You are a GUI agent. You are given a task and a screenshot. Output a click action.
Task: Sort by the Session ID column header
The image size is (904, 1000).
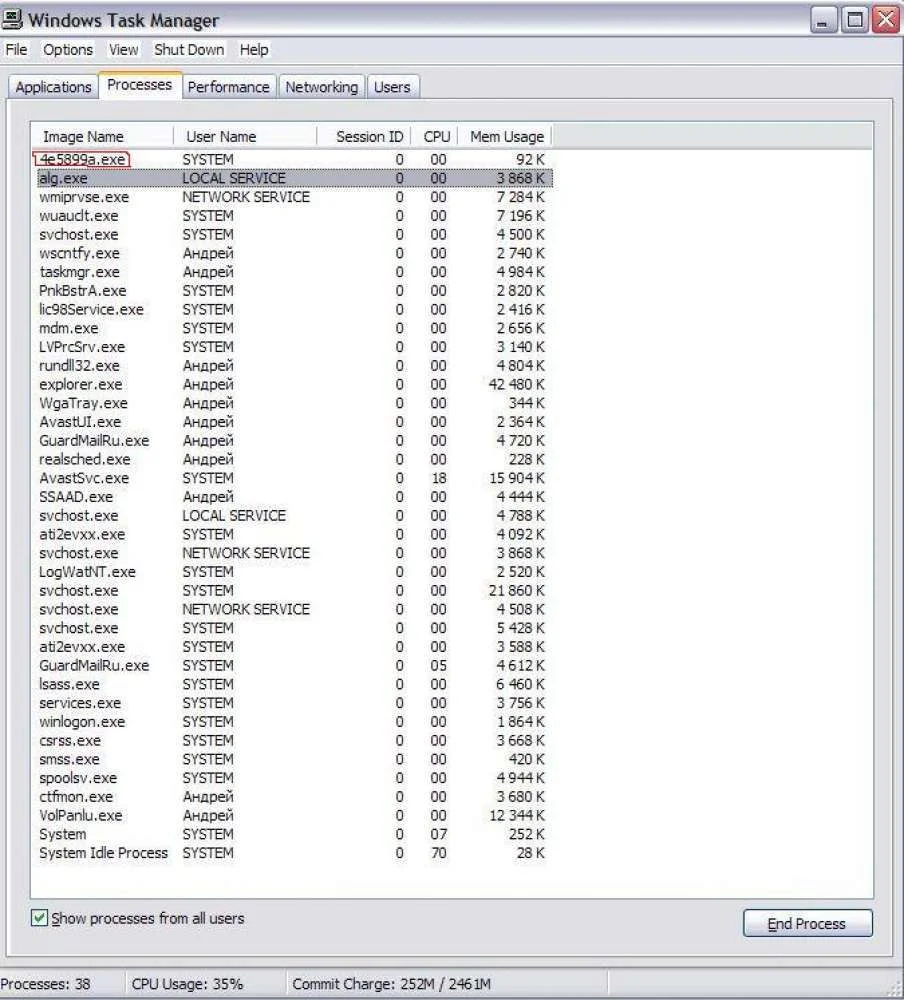pyautogui.click(x=364, y=136)
